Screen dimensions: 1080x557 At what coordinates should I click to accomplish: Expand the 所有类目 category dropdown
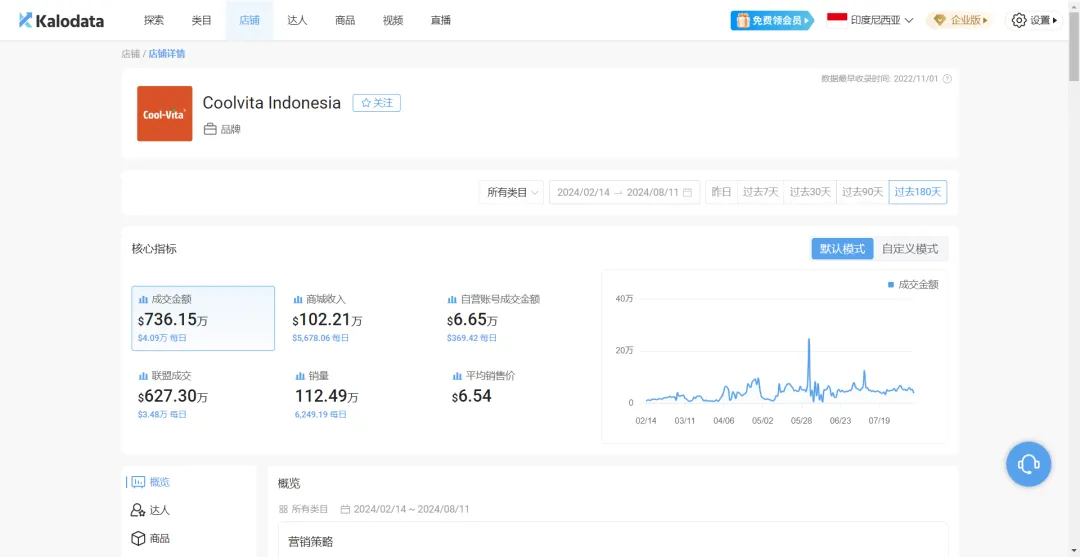click(x=513, y=192)
